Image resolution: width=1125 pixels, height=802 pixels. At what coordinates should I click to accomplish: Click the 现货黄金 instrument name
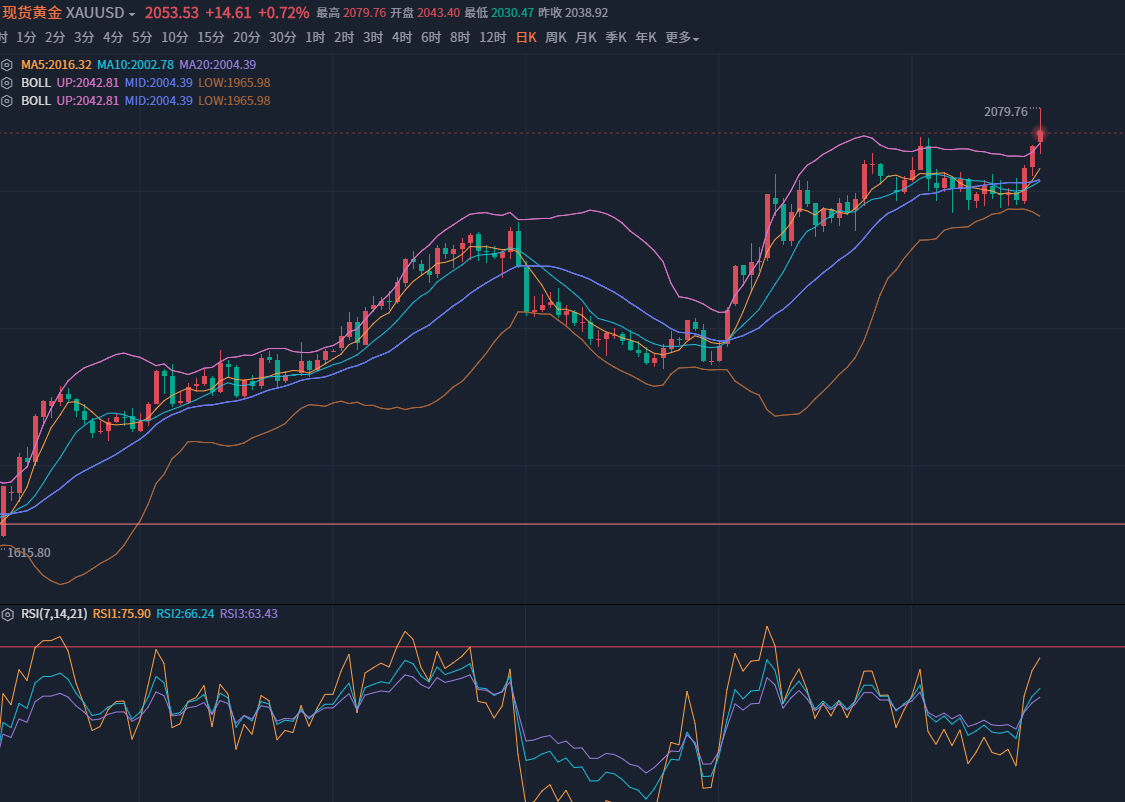click(x=32, y=14)
